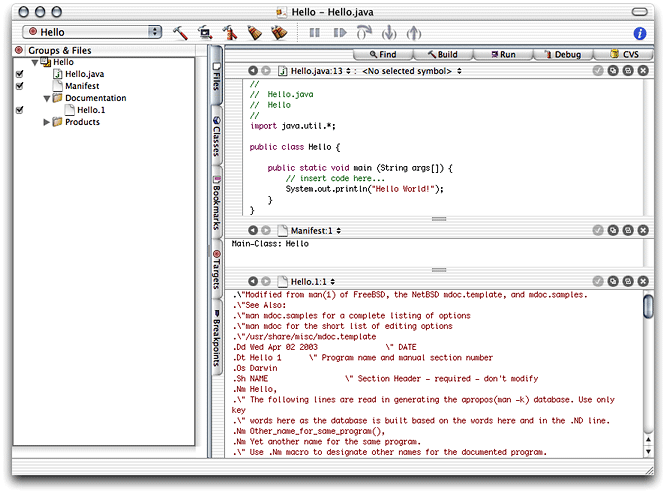
Task: Open the Find tab
Action: click(x=383, y=54)
